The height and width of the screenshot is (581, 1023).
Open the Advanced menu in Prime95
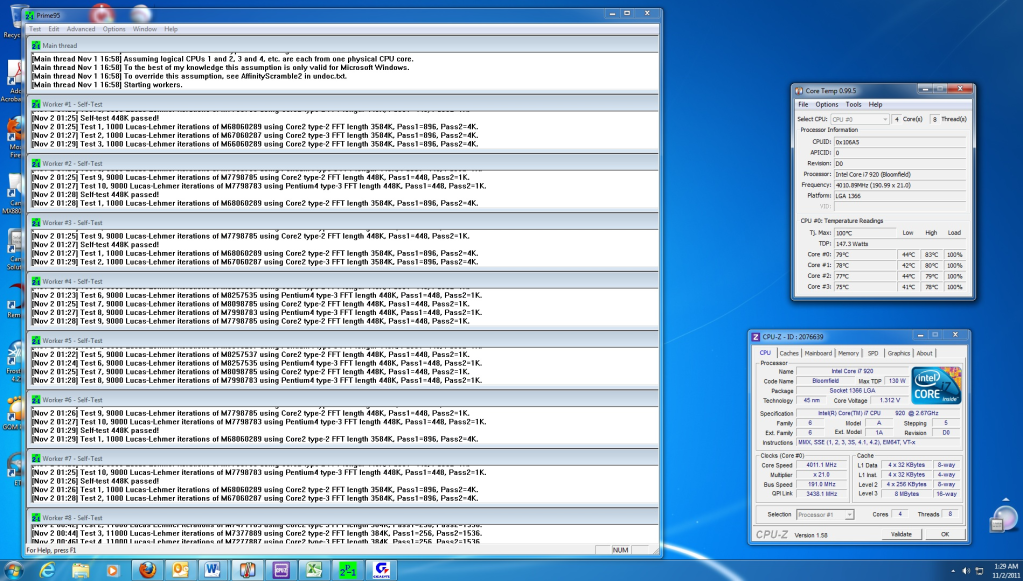(81, 29)
